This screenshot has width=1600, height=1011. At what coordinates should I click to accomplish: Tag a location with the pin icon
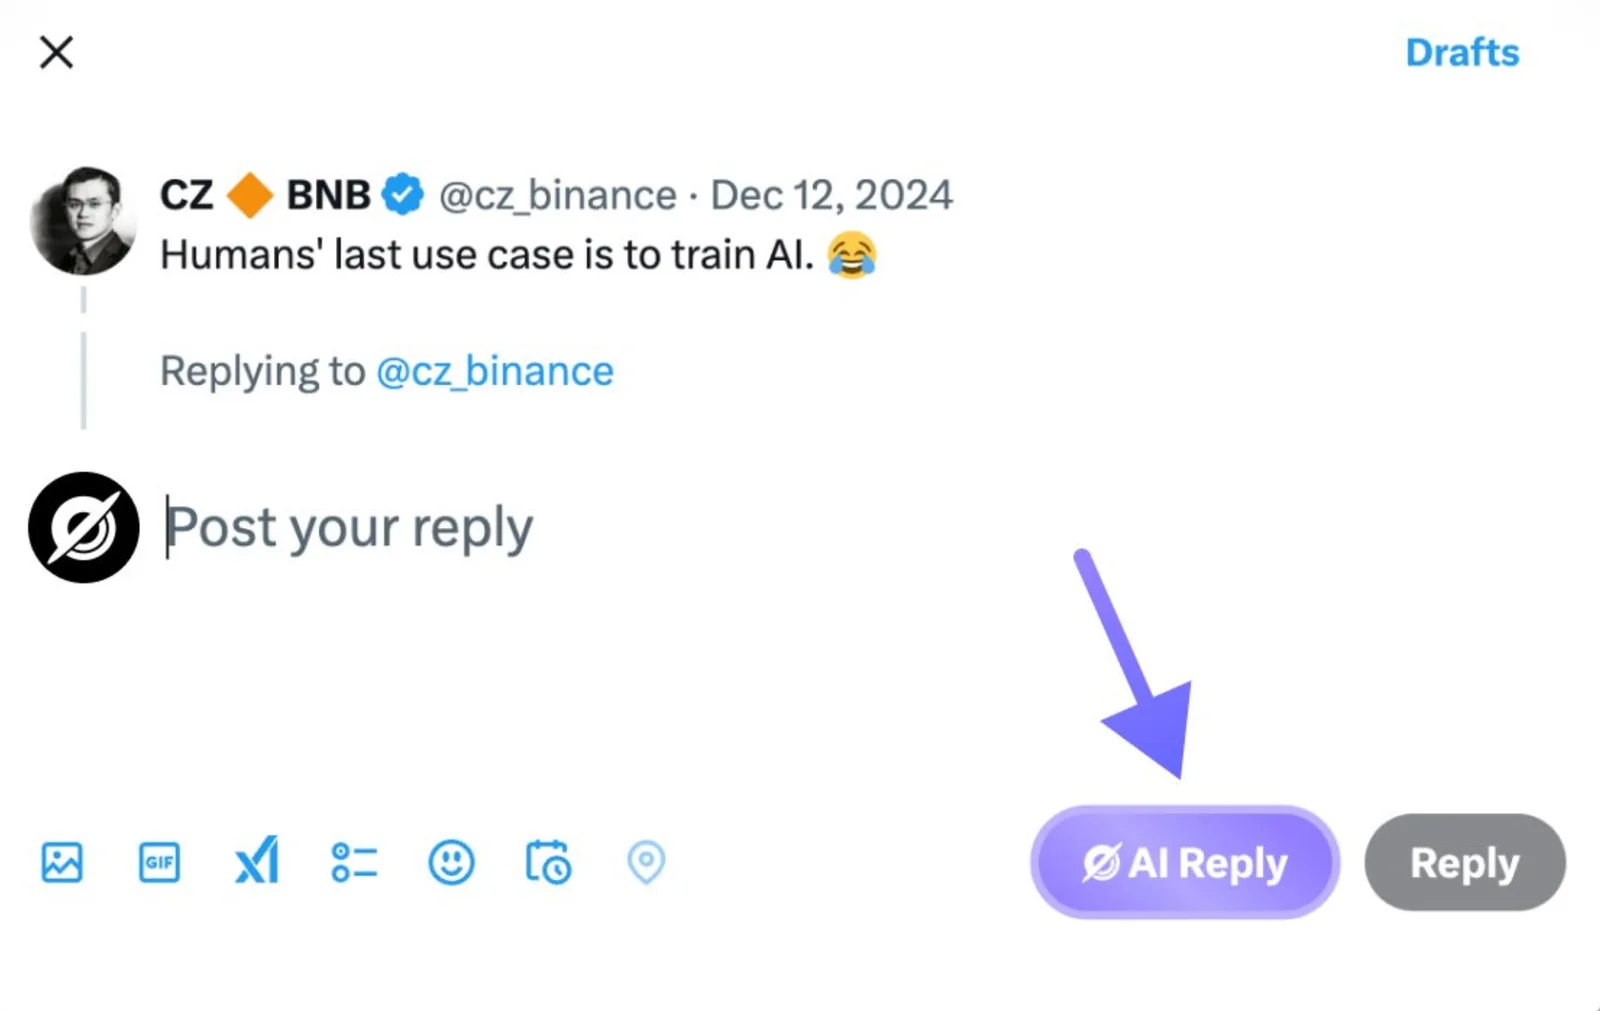(646, 862)
